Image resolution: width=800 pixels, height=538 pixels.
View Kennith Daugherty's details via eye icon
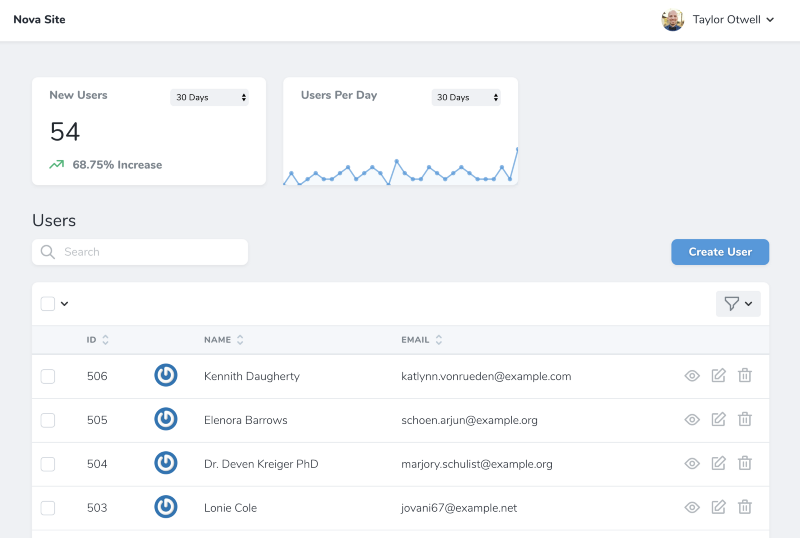point(691,376)
